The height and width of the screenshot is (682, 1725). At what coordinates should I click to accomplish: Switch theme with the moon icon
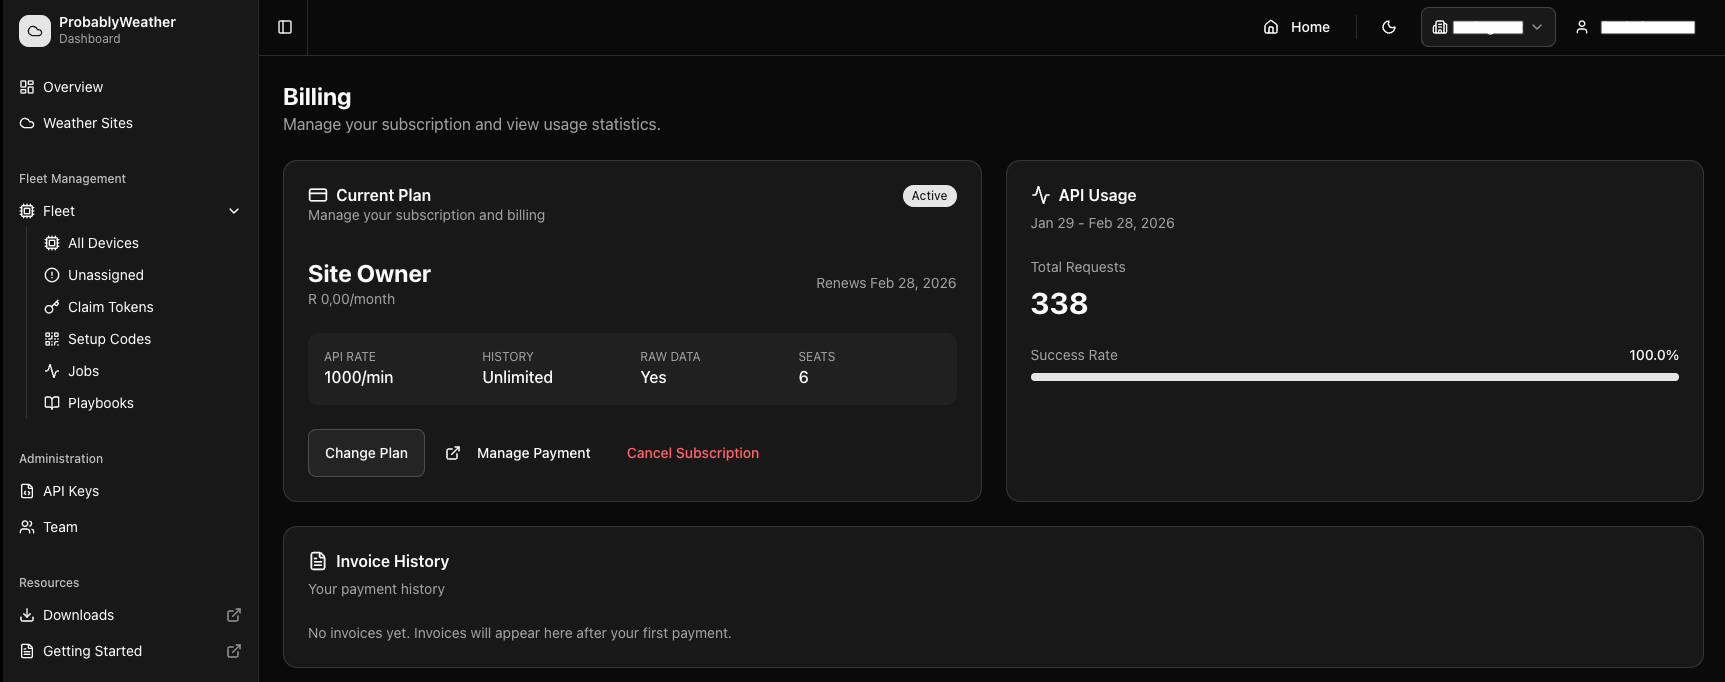(1389, 27)
